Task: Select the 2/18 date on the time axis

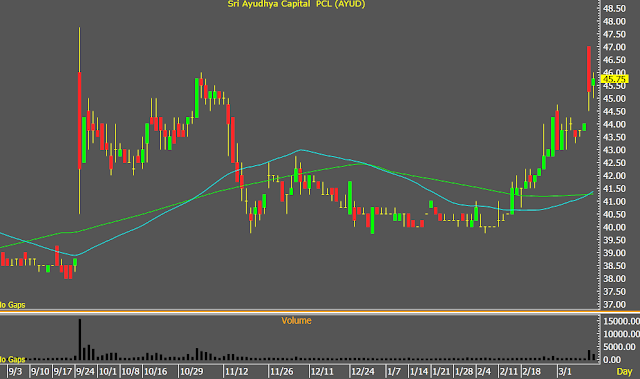Action: (531, 372)
